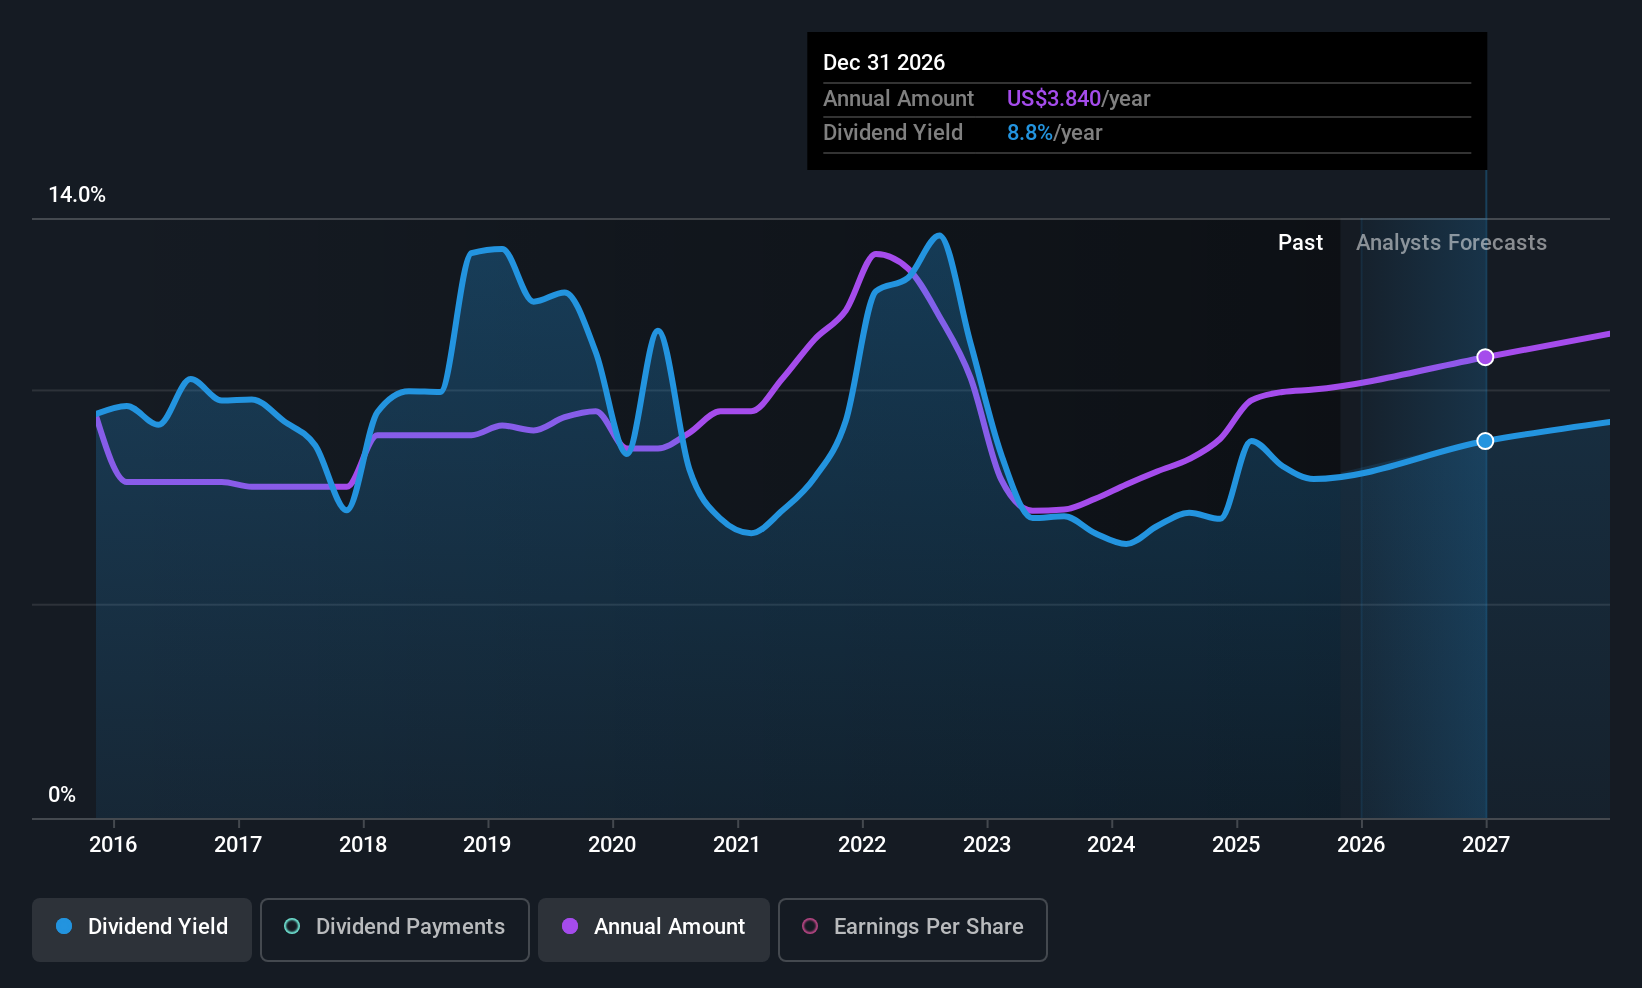Viewport: 1642px width, 988px height.
Task: Click the 2016 x-axis label
Action: click(113, 845)
